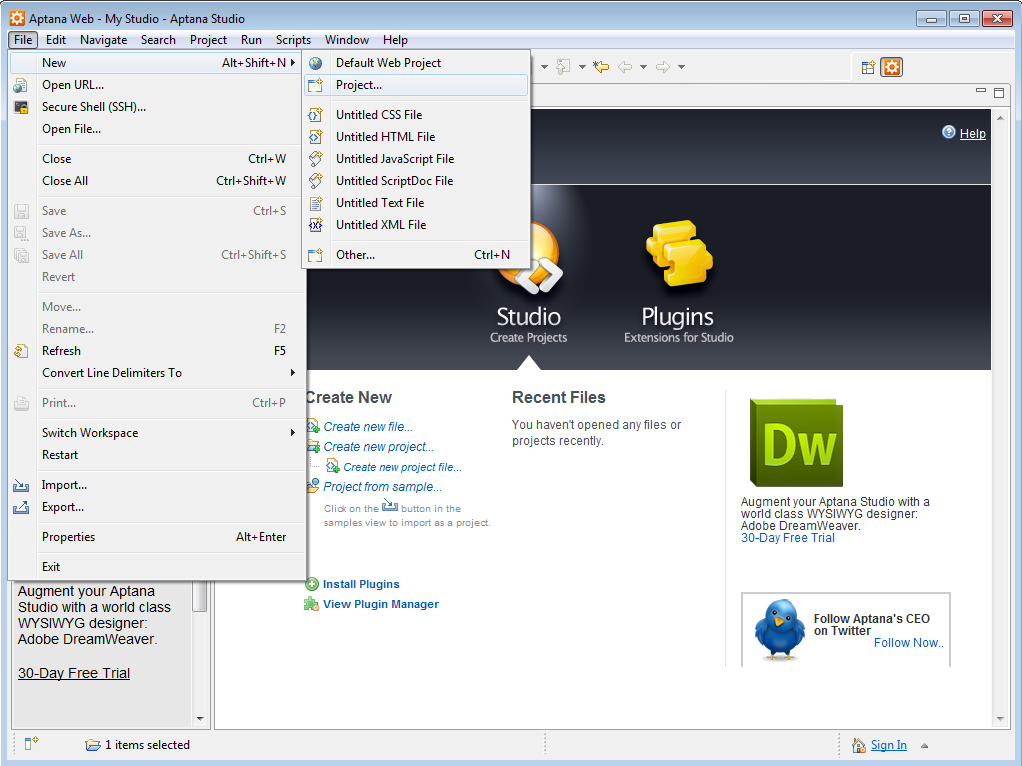The image size is (1022, 766).
Task: Click the Open Perspective toolbar icon
Action: (868, 67)
